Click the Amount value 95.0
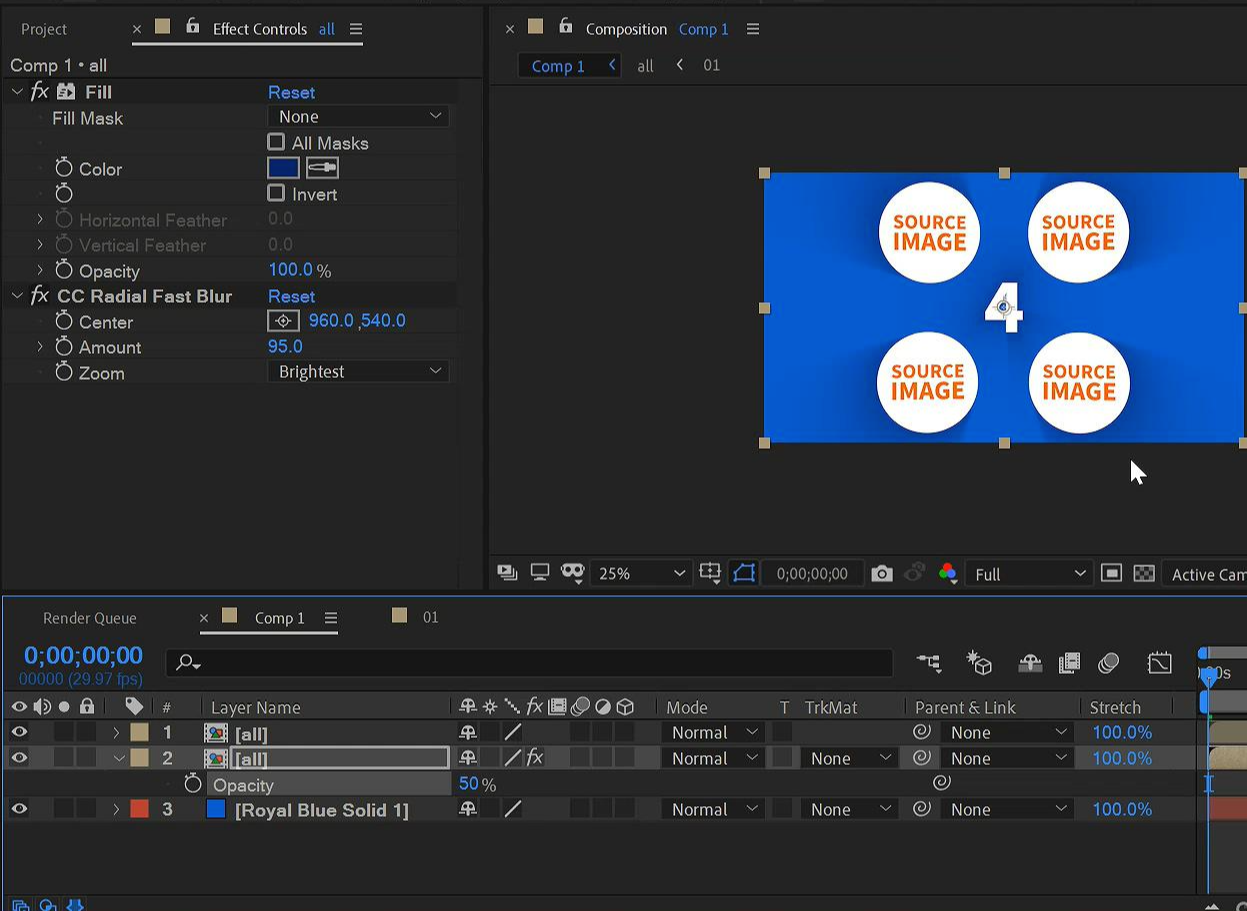The image size is (1247, 911). coord(285,346)
